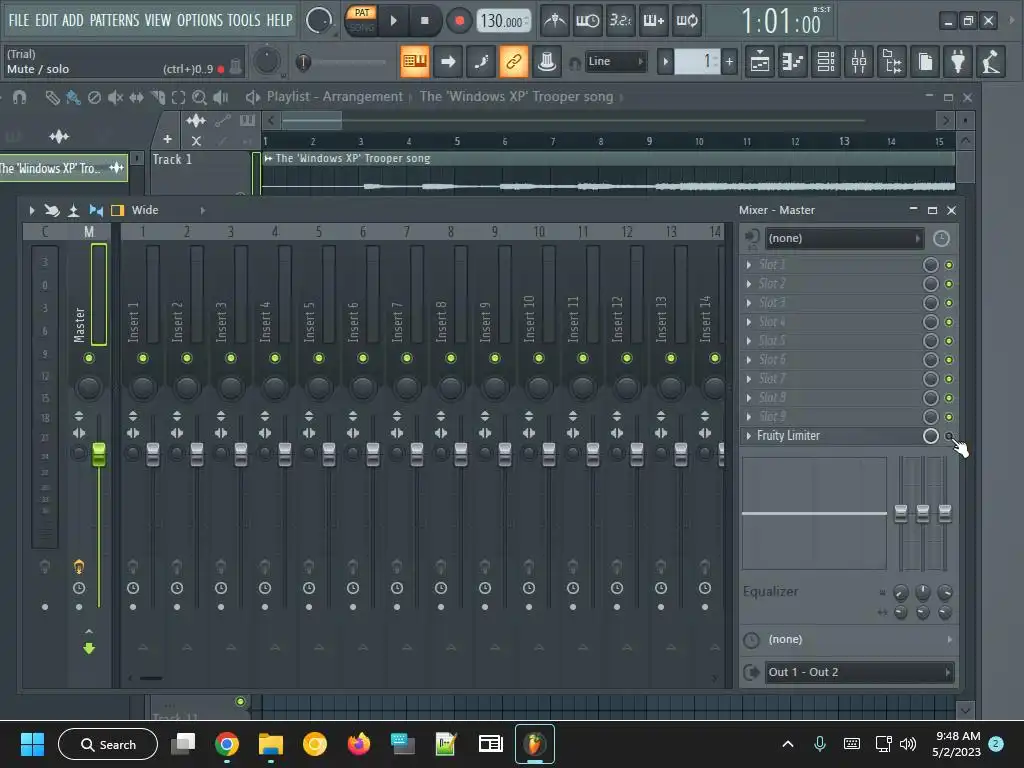Mute Insert 5 via its green light
This screenshot has width=1024, height=768.
319,358
